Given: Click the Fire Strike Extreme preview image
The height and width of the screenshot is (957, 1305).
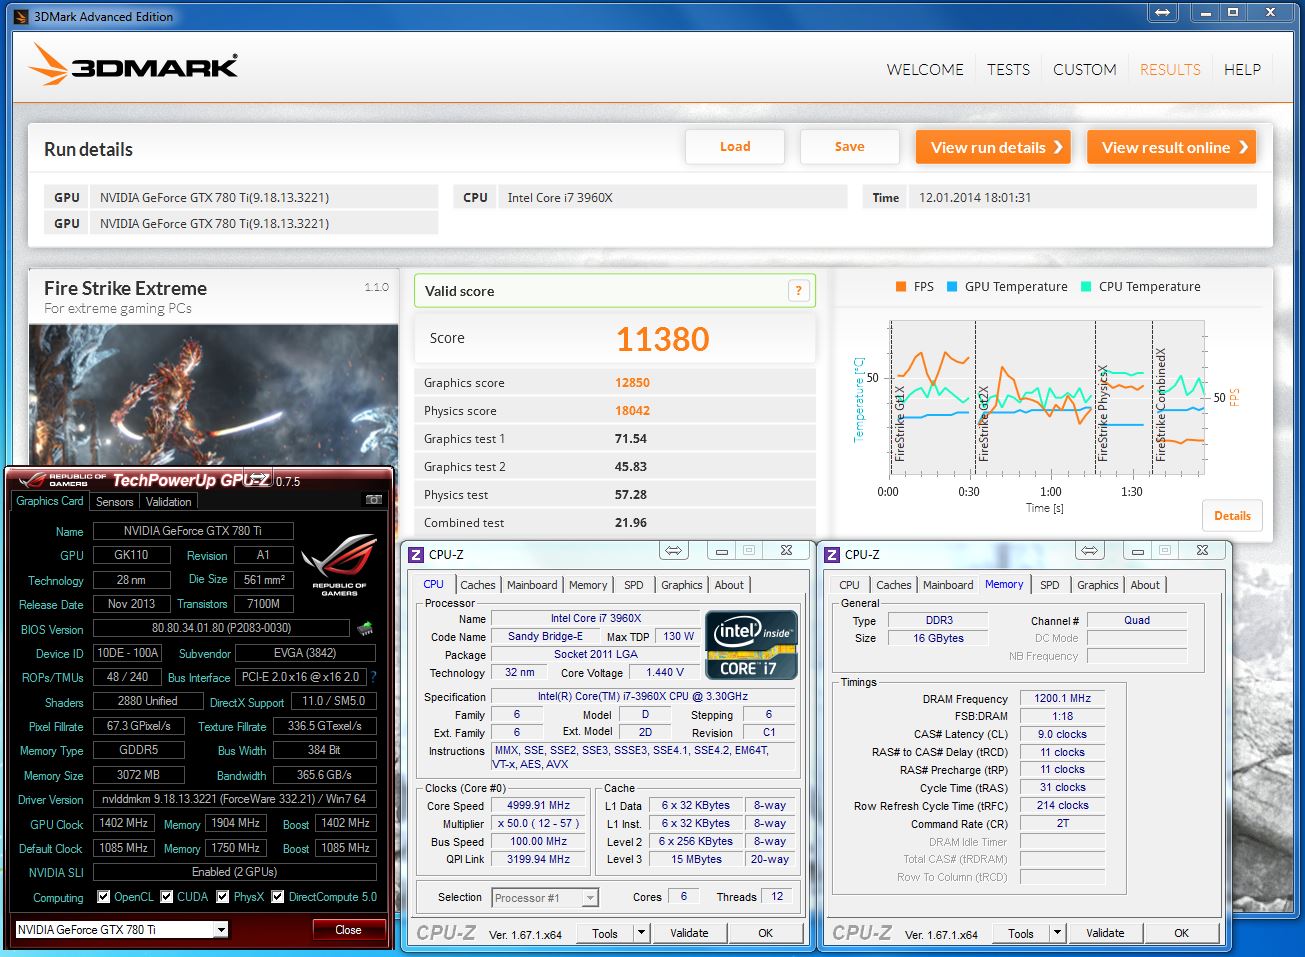Looking at the screenshot, I should (213, 395).
